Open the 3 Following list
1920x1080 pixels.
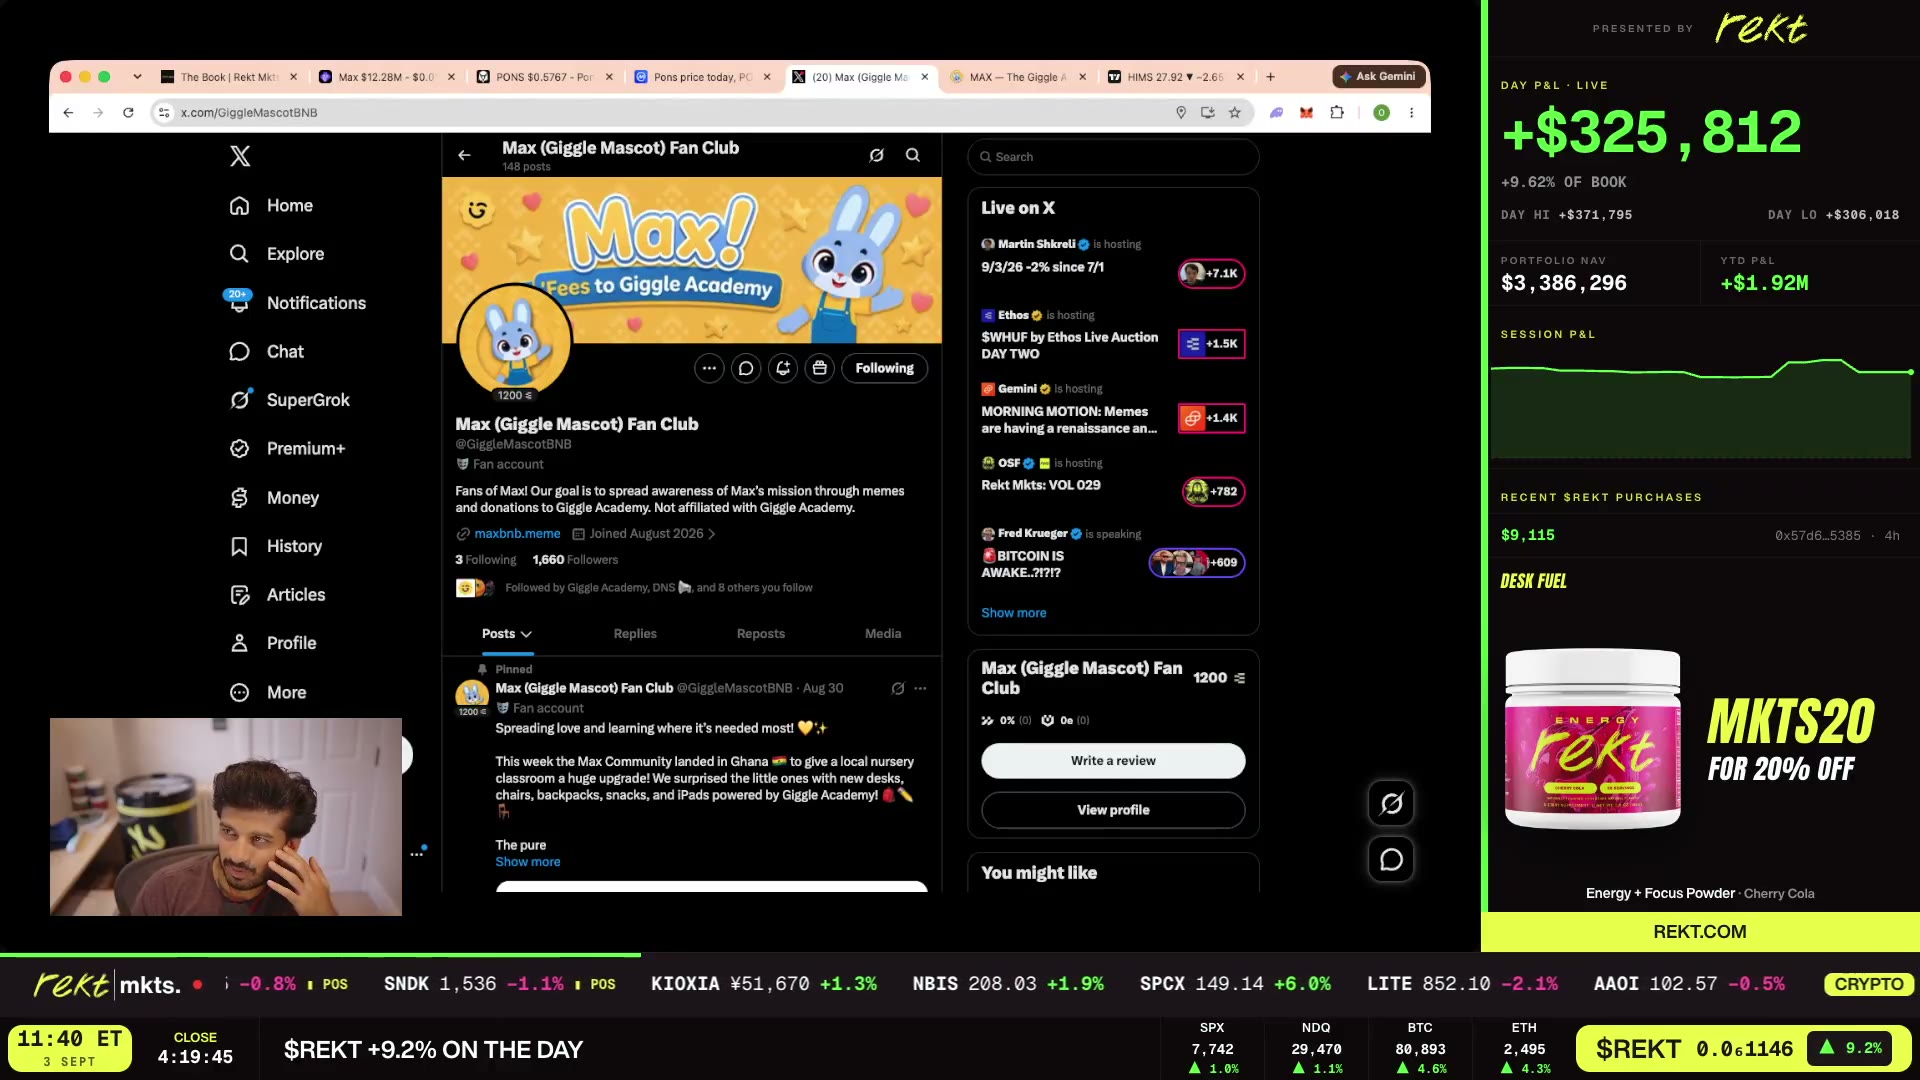click(x=486, y=560)
